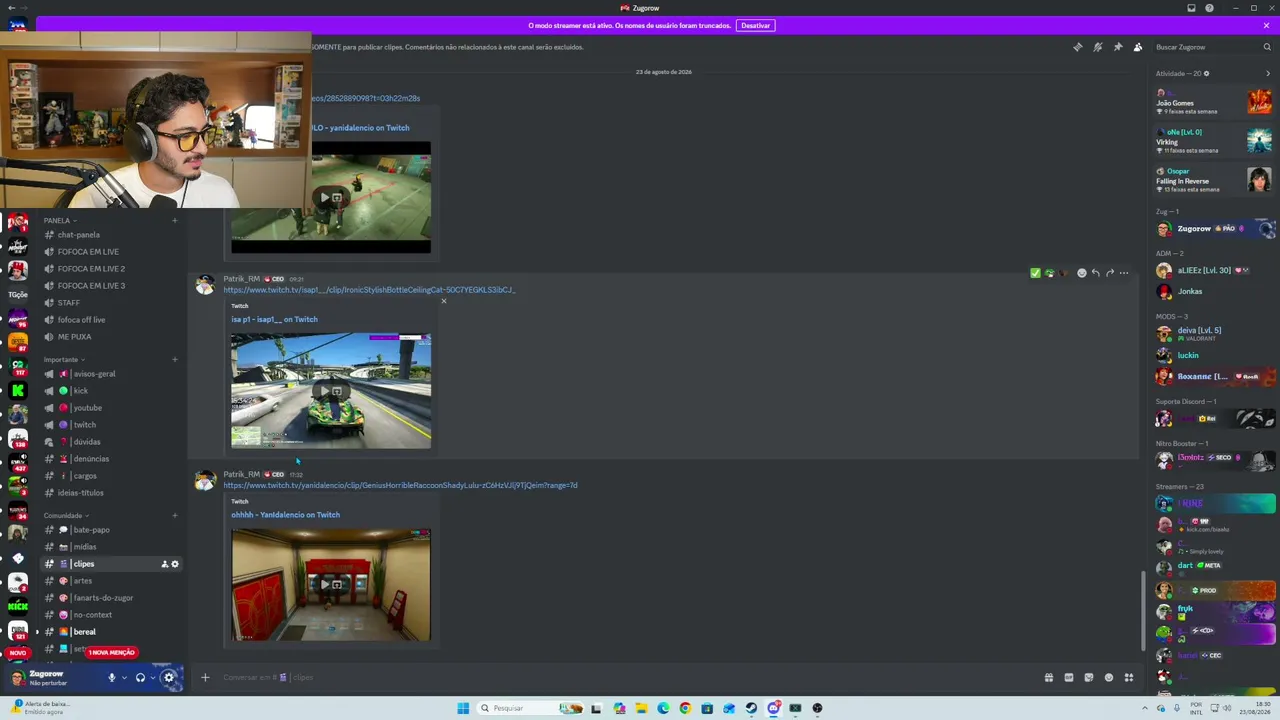This screenshot has width=1280, height=720.
Task: Open the Windows Start menu
Action: click(x=463, y=708)
